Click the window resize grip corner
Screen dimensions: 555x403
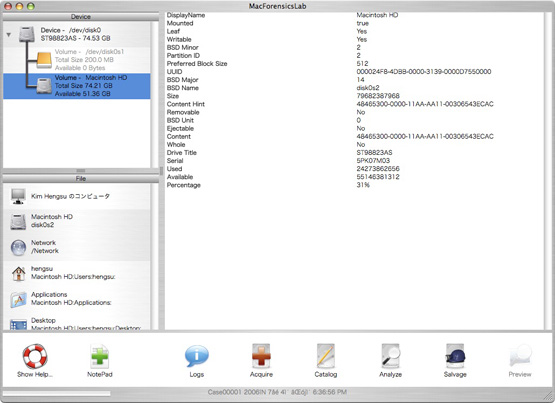[548, 396]
